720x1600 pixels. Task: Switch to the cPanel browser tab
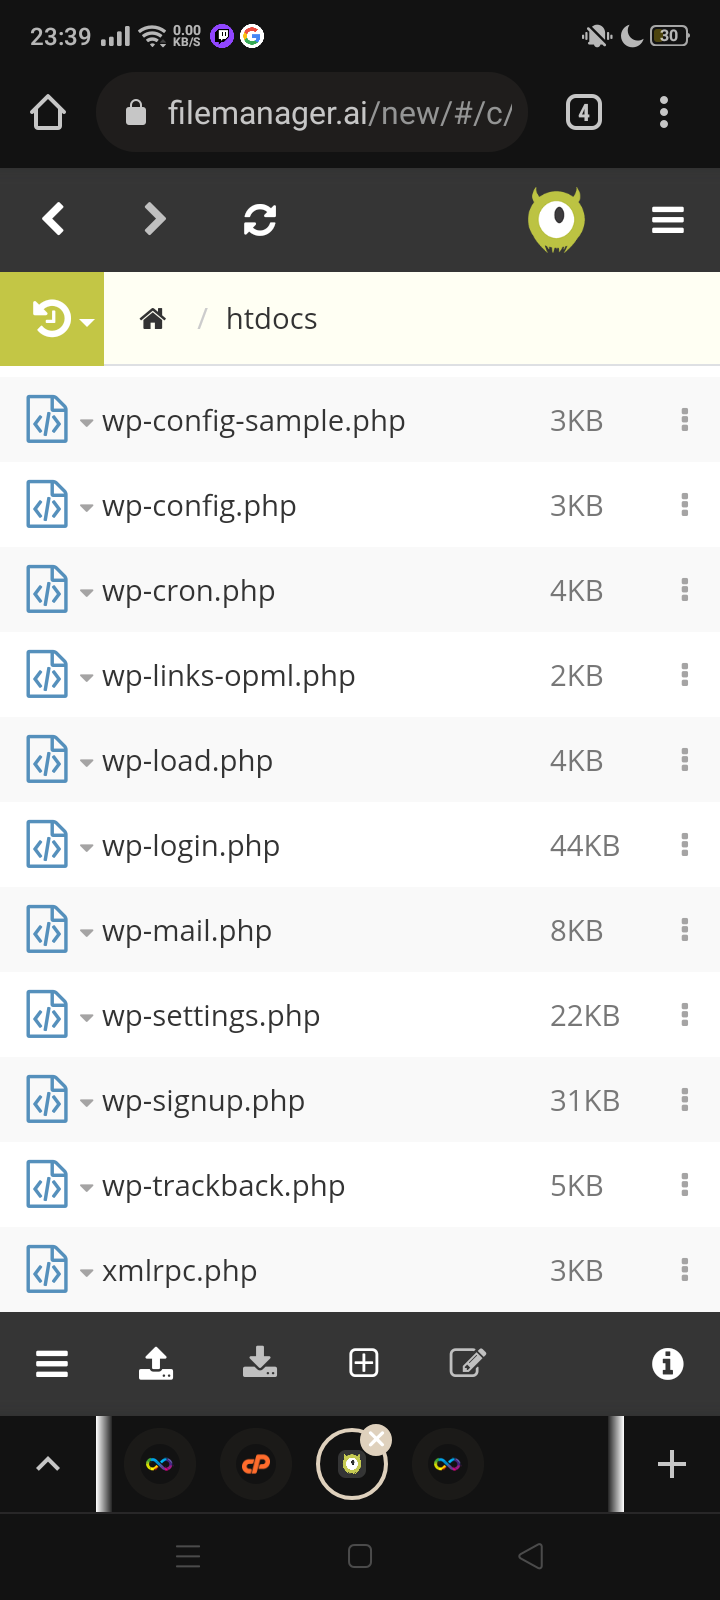[x=256, y=1464]
